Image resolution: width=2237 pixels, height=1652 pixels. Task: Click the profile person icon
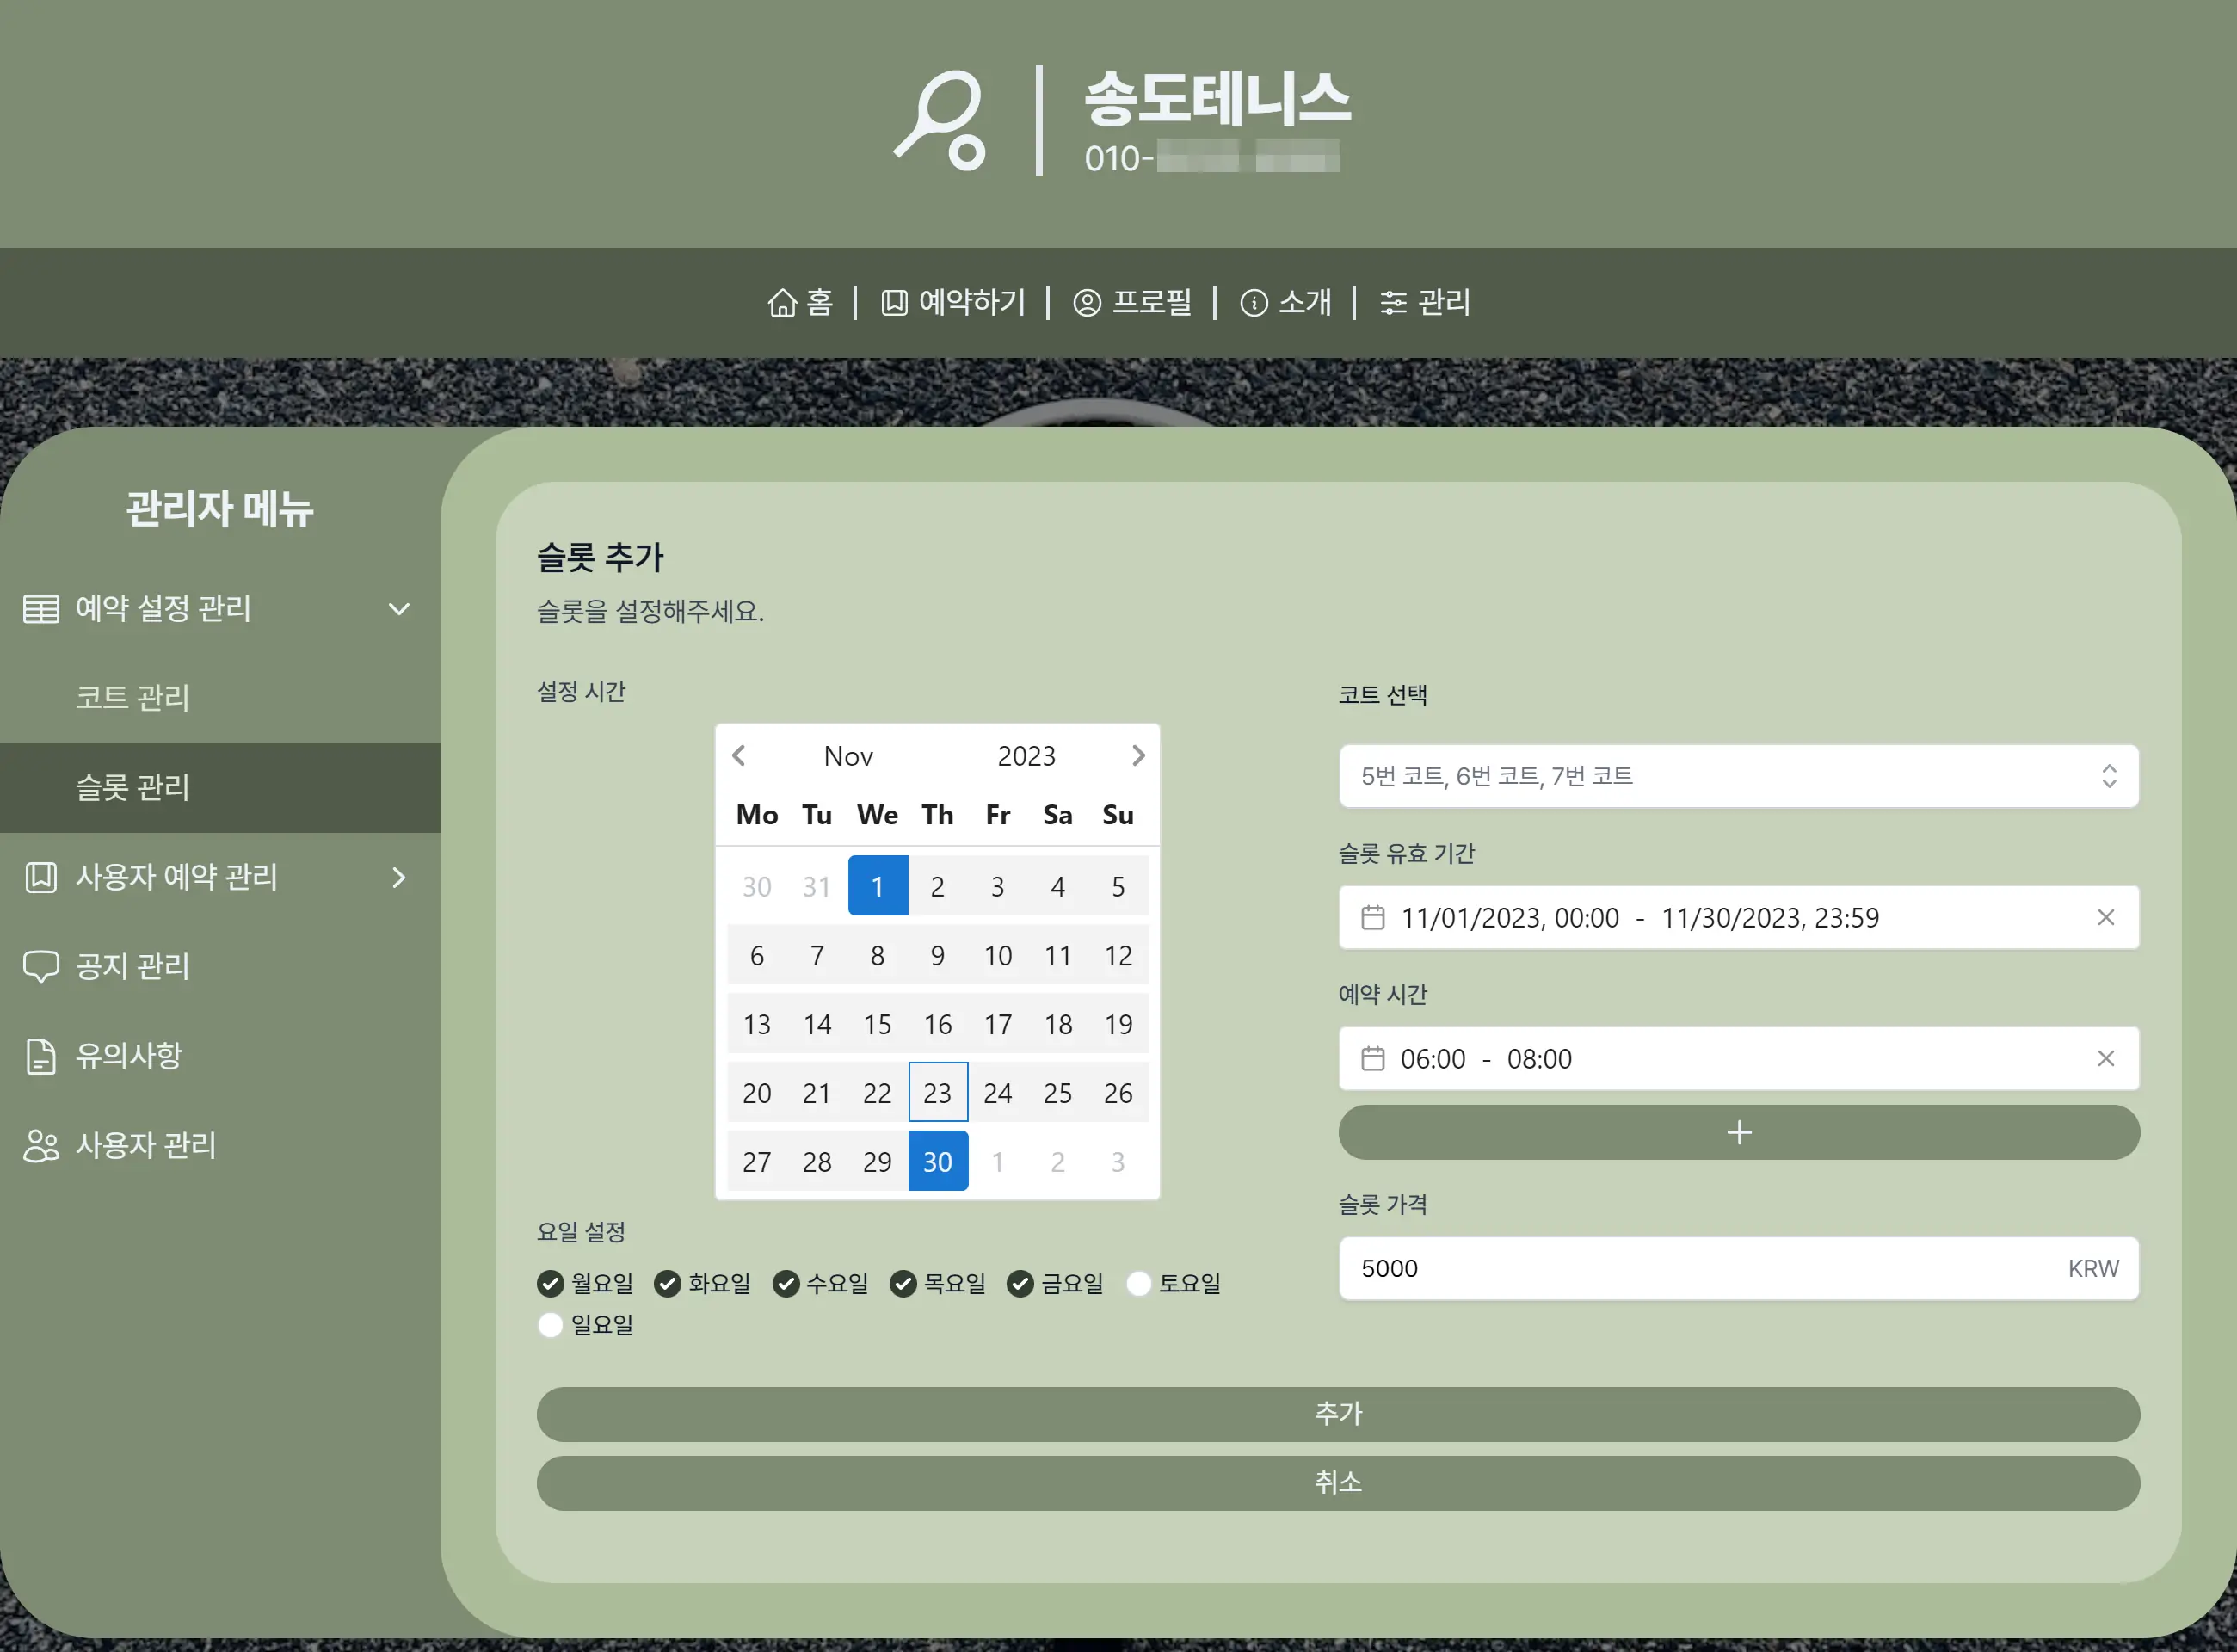[x=1087, y=302]
